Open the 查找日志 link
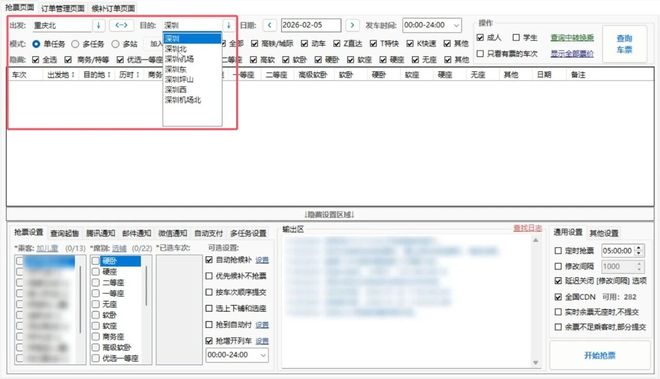This screenshot has width=660, height=379. click(x=527, y=228)
